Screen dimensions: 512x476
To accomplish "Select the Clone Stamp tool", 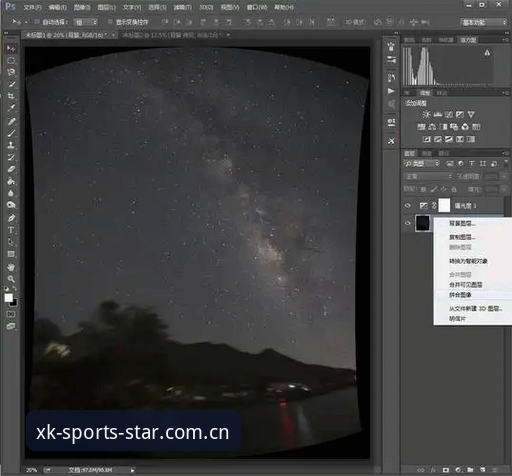I will click(11, 145).
